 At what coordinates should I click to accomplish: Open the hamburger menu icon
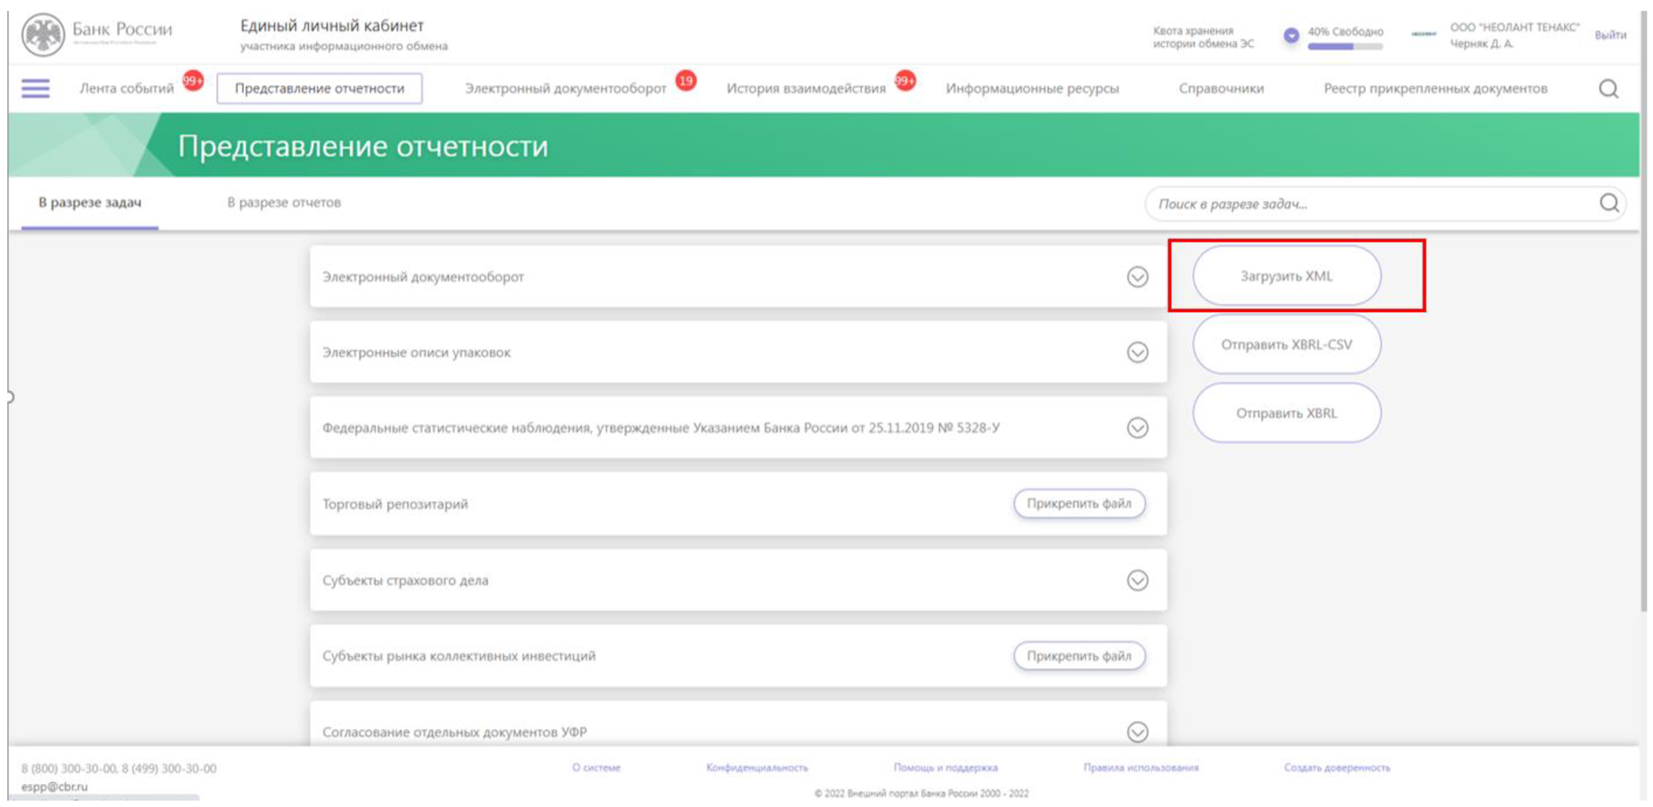click(35, 89)
